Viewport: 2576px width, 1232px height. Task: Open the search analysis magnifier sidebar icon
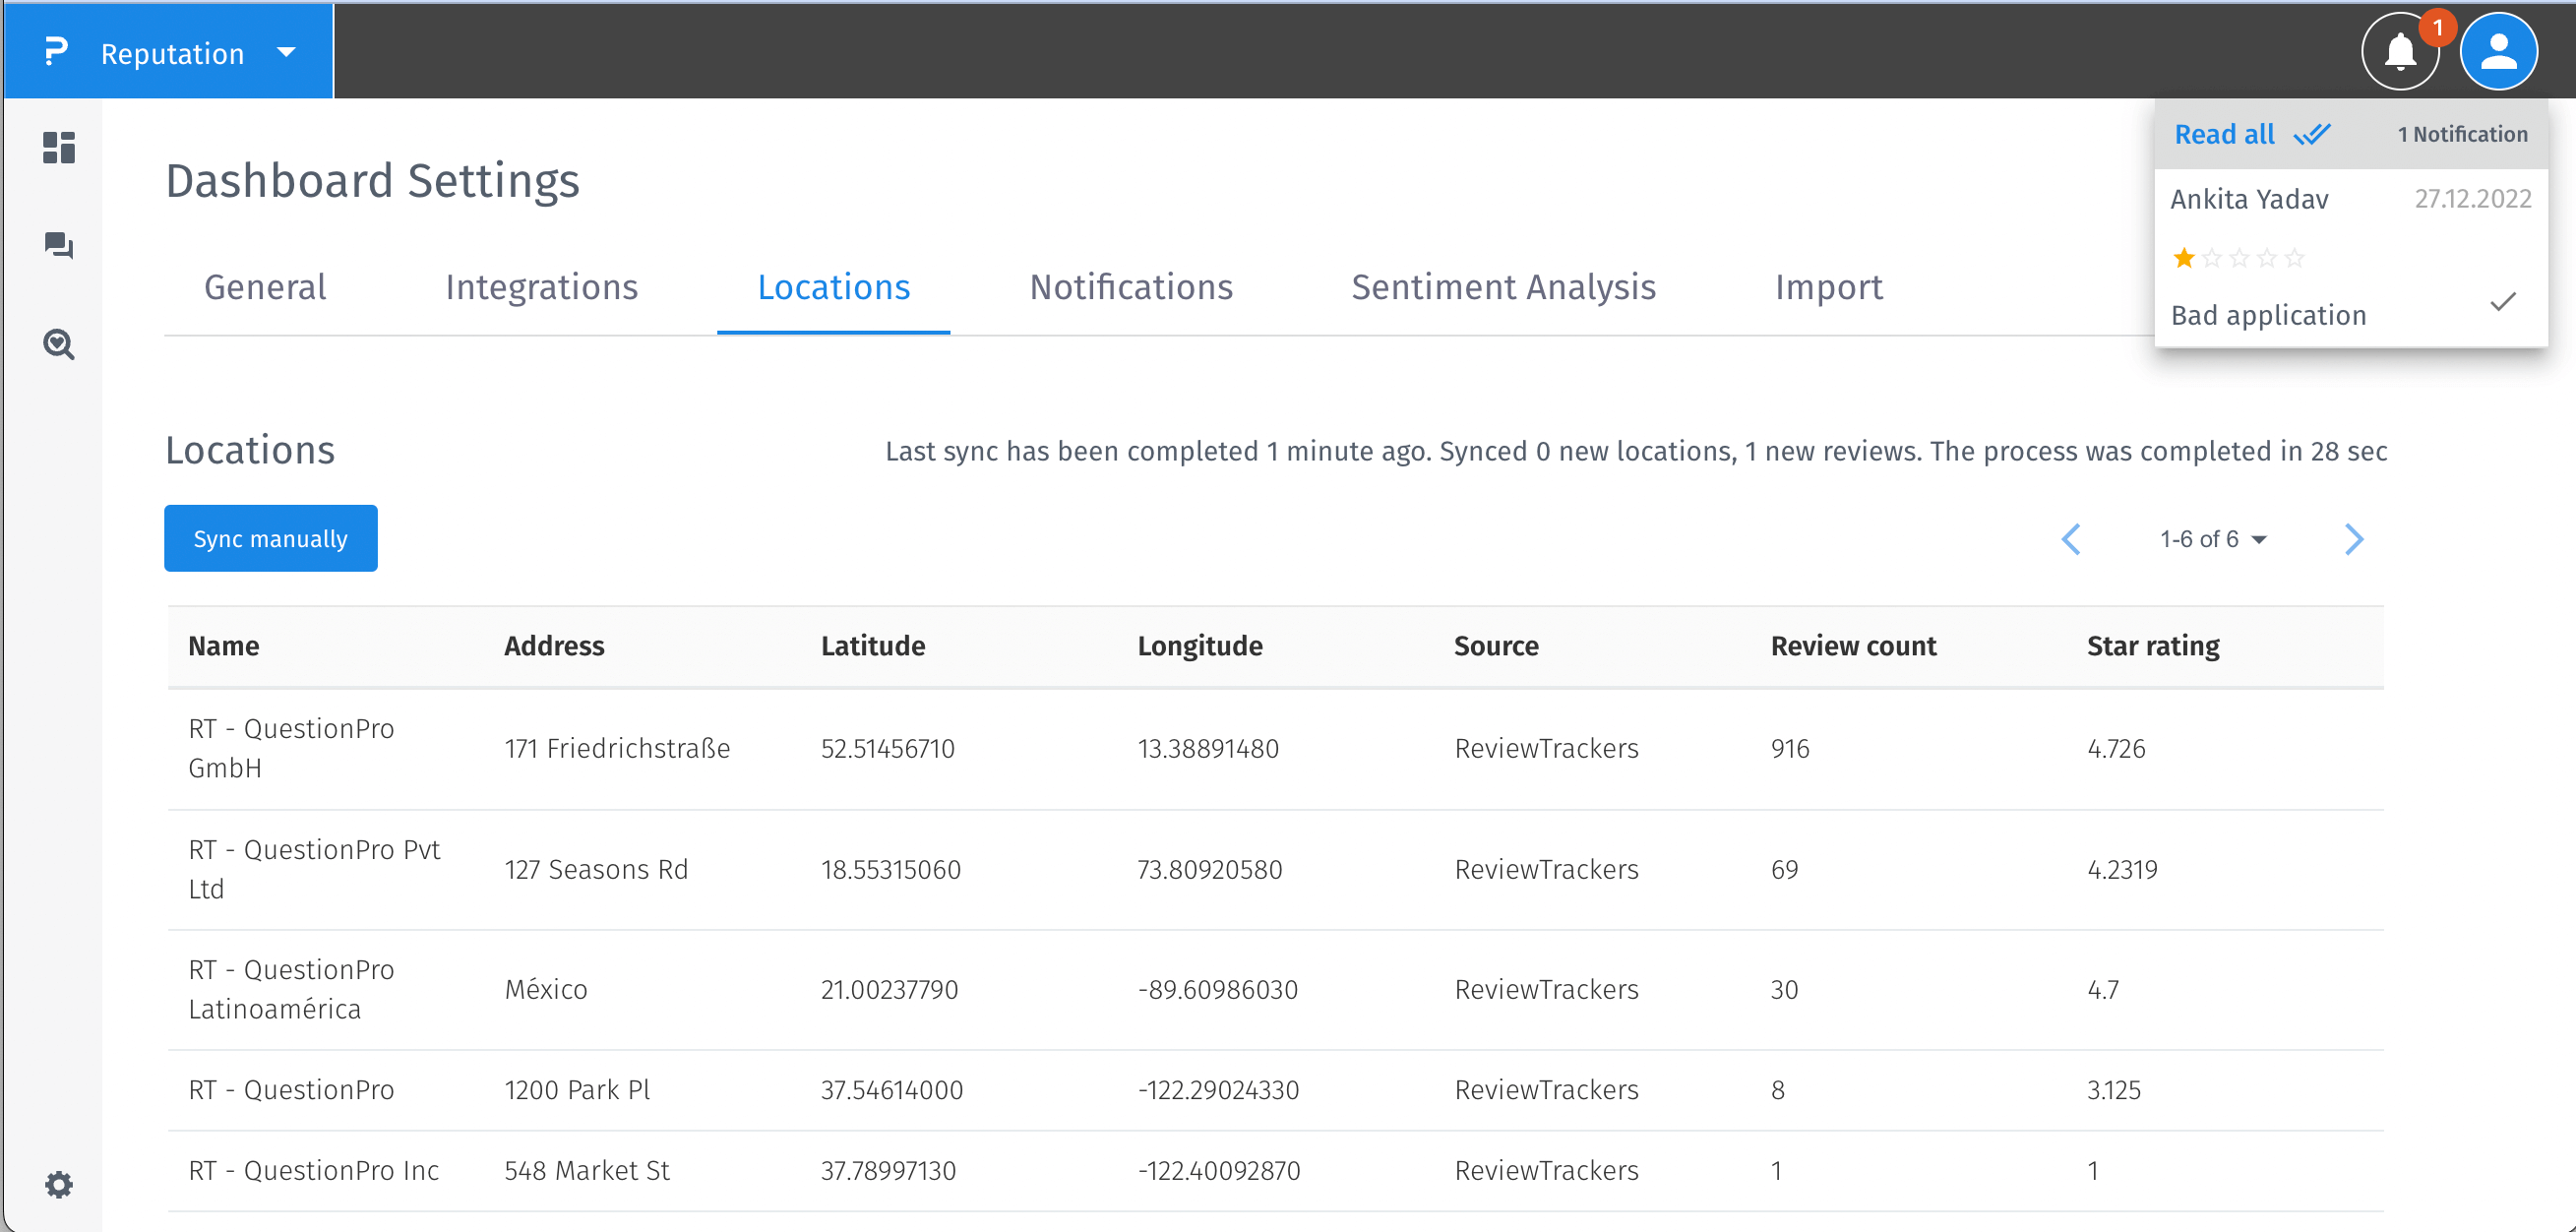tap(59, 344)
